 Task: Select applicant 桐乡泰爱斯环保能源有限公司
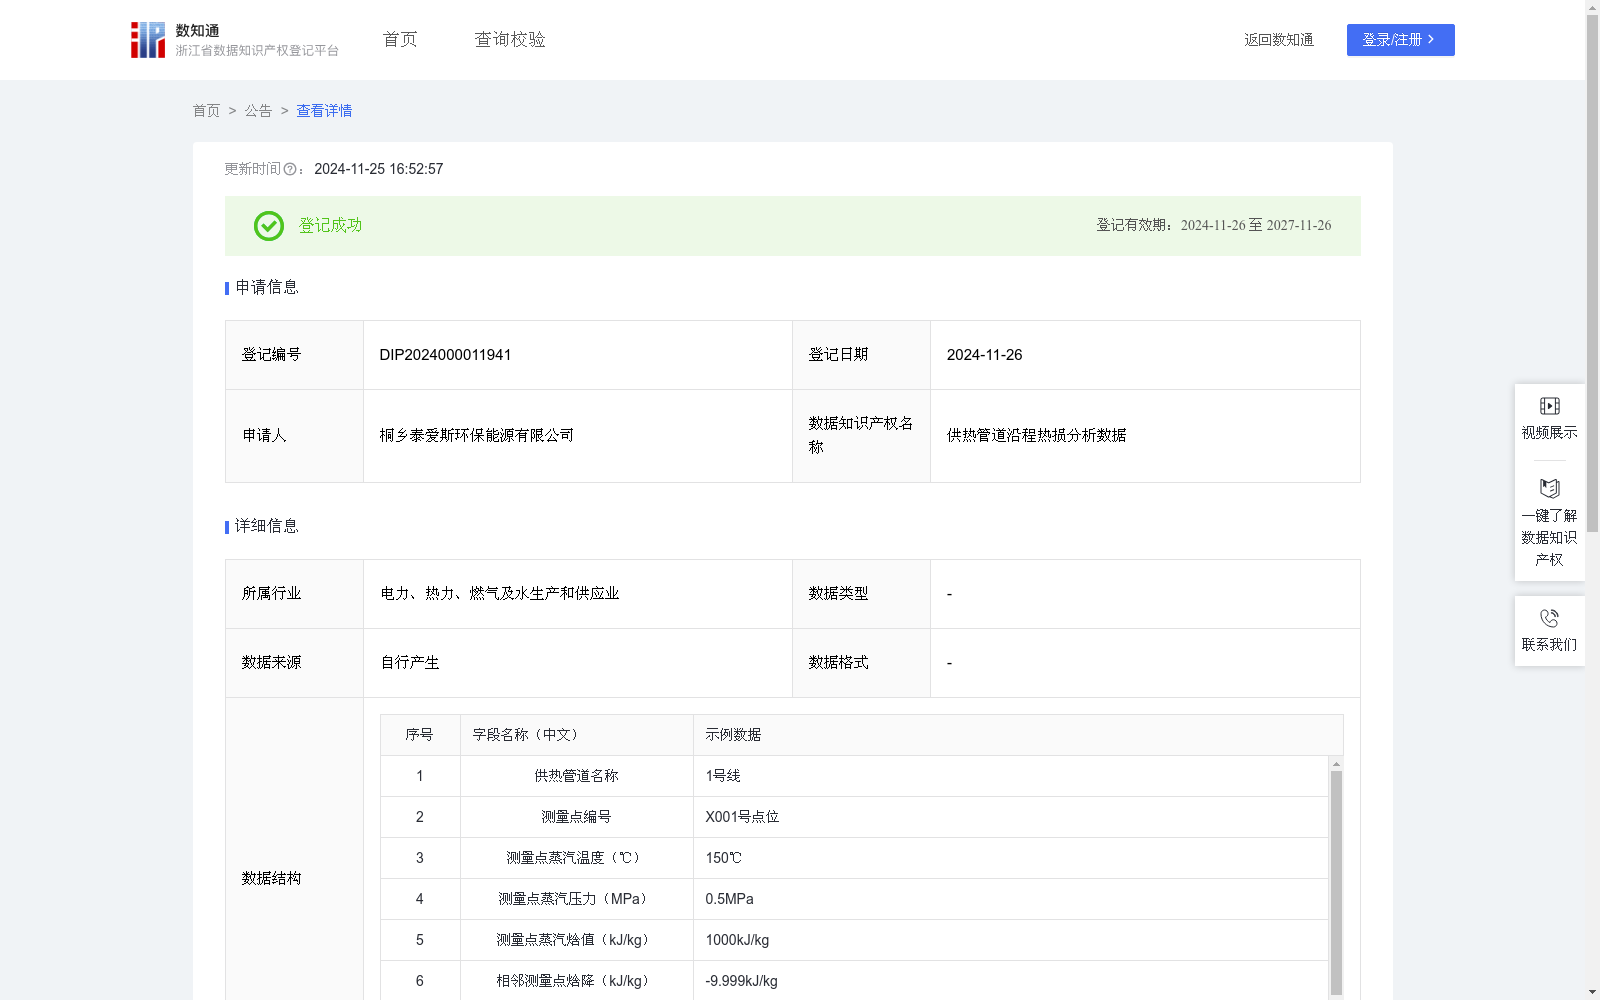point(477,435)
